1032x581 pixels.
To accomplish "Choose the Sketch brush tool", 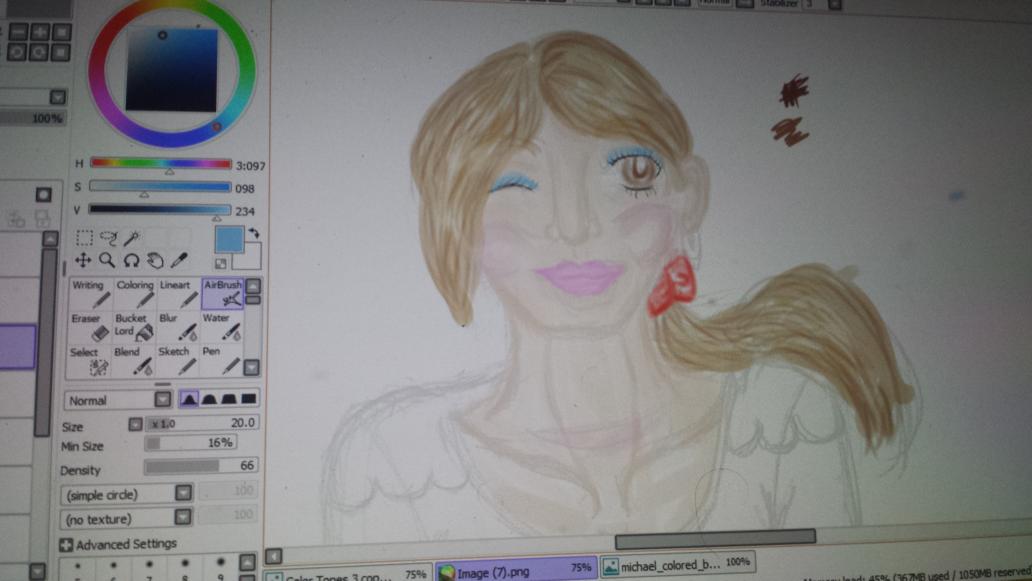I will click(177, 361).
